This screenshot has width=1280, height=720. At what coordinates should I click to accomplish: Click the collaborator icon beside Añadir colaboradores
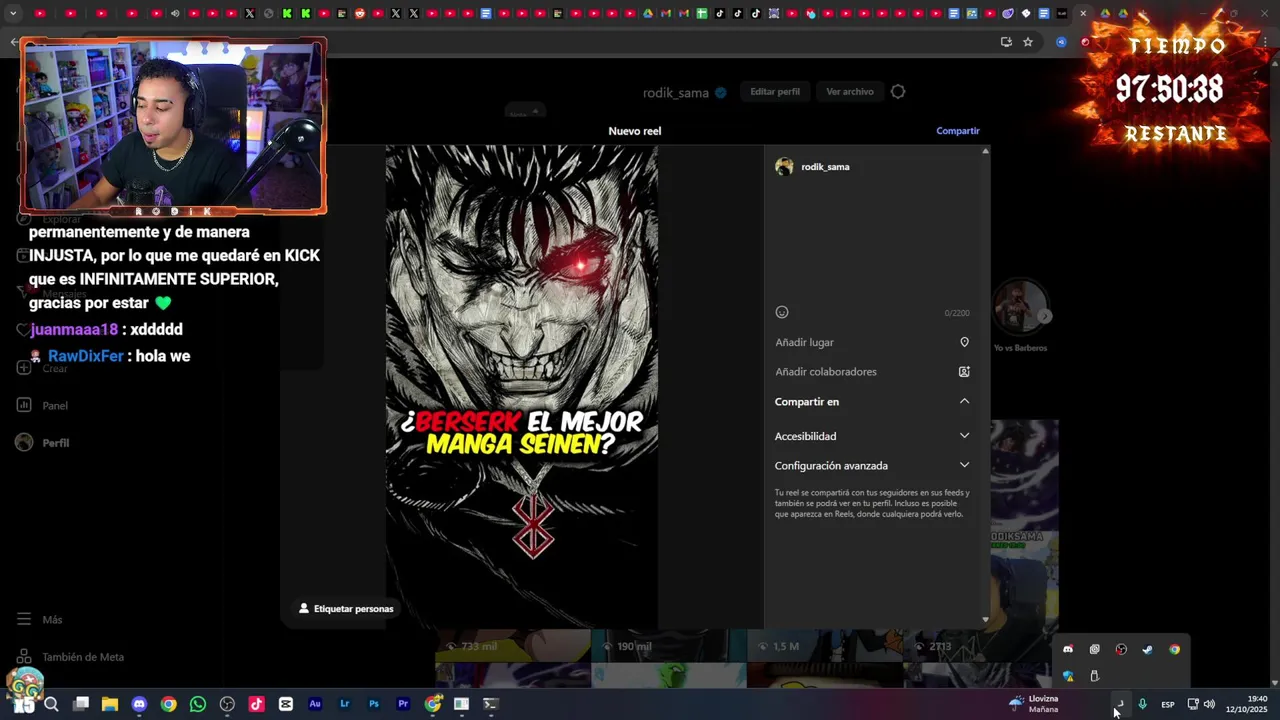coord(964,371)
